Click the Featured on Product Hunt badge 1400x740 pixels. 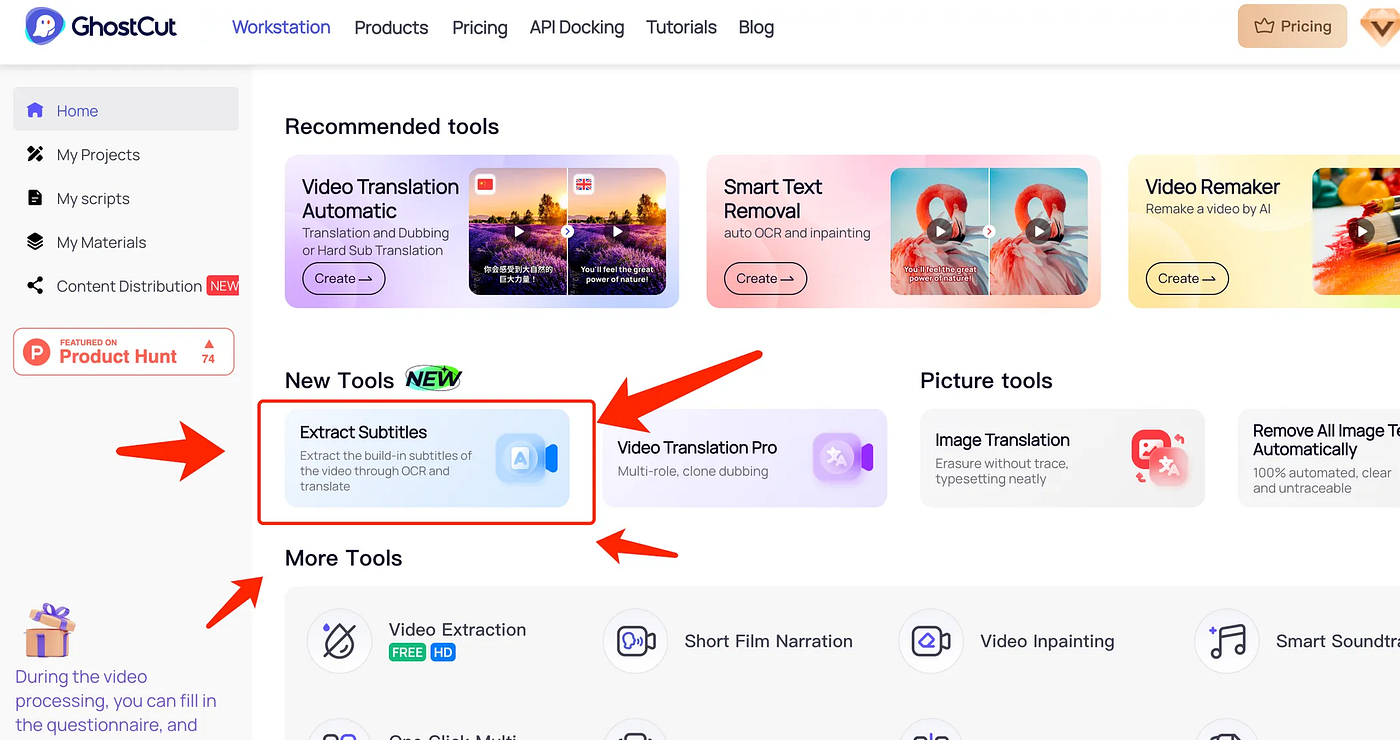click(124, 352)
